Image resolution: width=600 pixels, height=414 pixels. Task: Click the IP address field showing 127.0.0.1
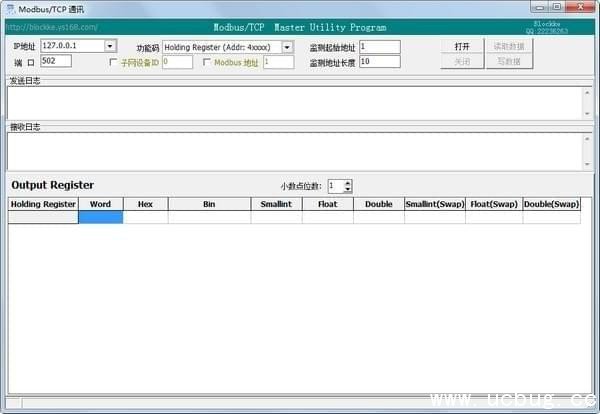(73, 46)
